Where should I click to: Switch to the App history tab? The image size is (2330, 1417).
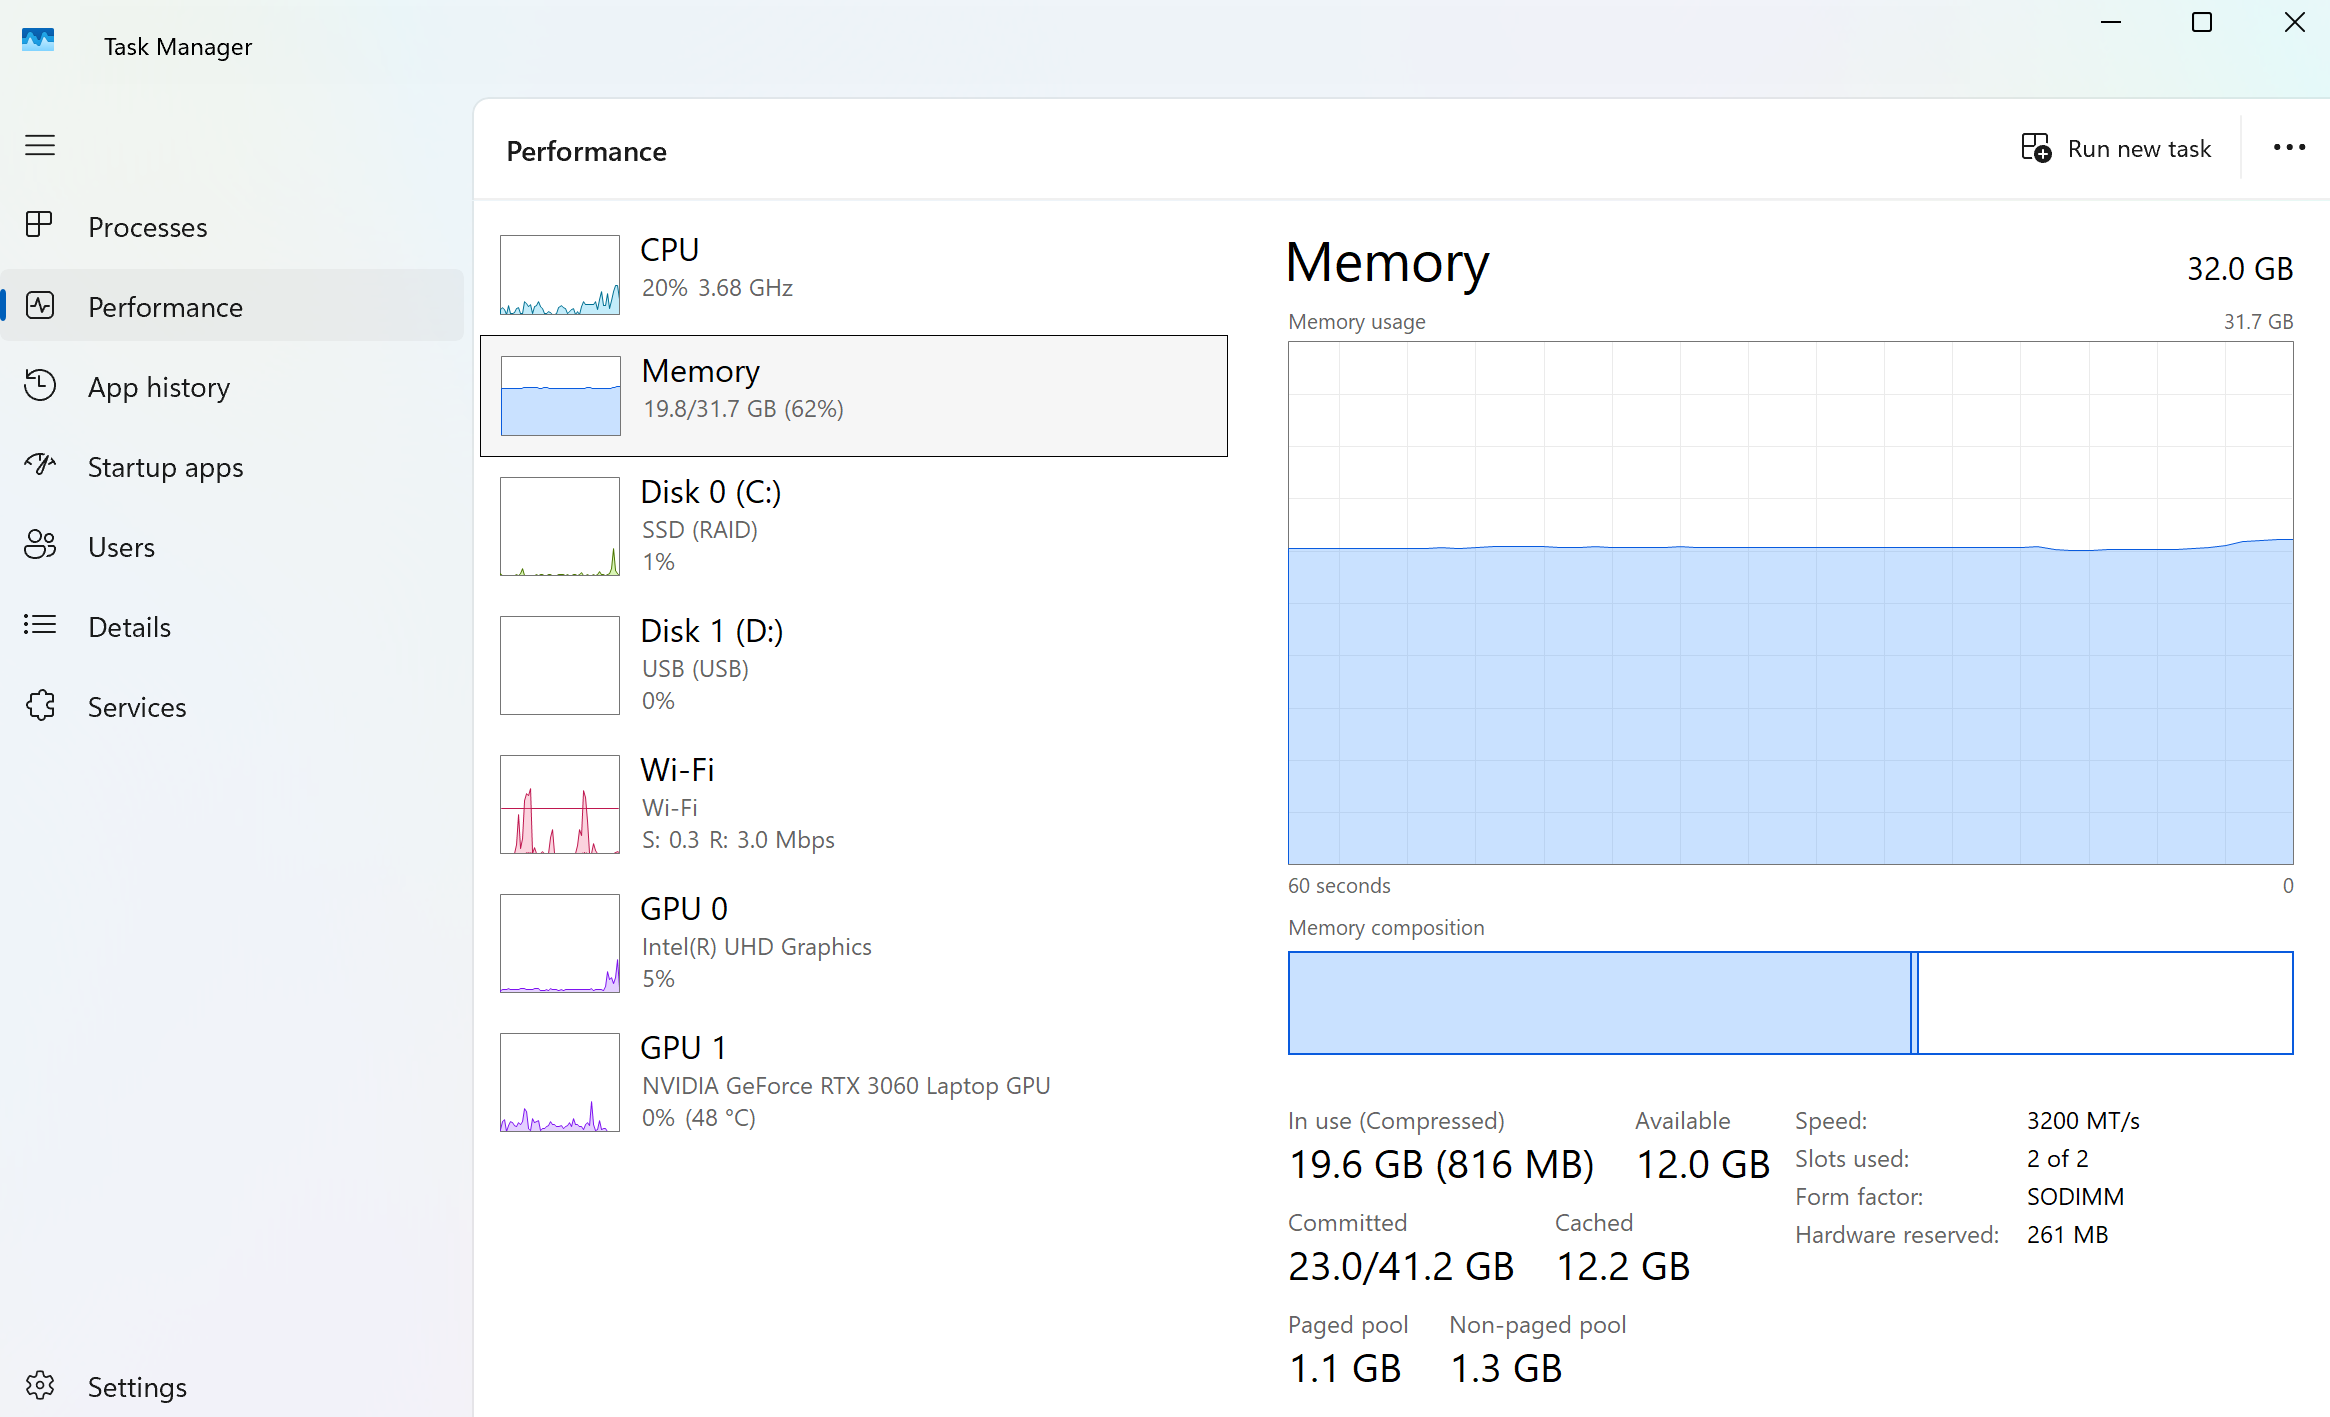tap(159, 387)
